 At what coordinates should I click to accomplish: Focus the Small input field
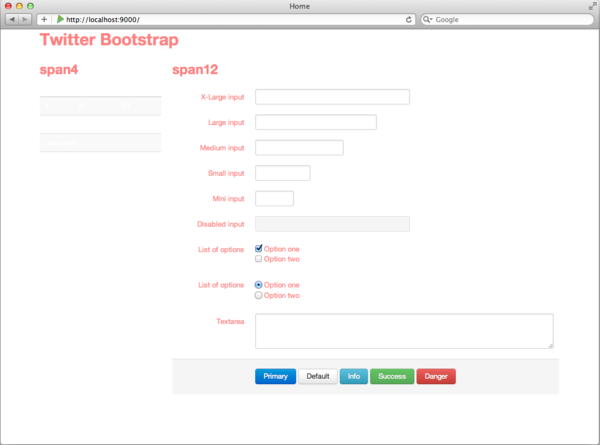tap(282, 173)
